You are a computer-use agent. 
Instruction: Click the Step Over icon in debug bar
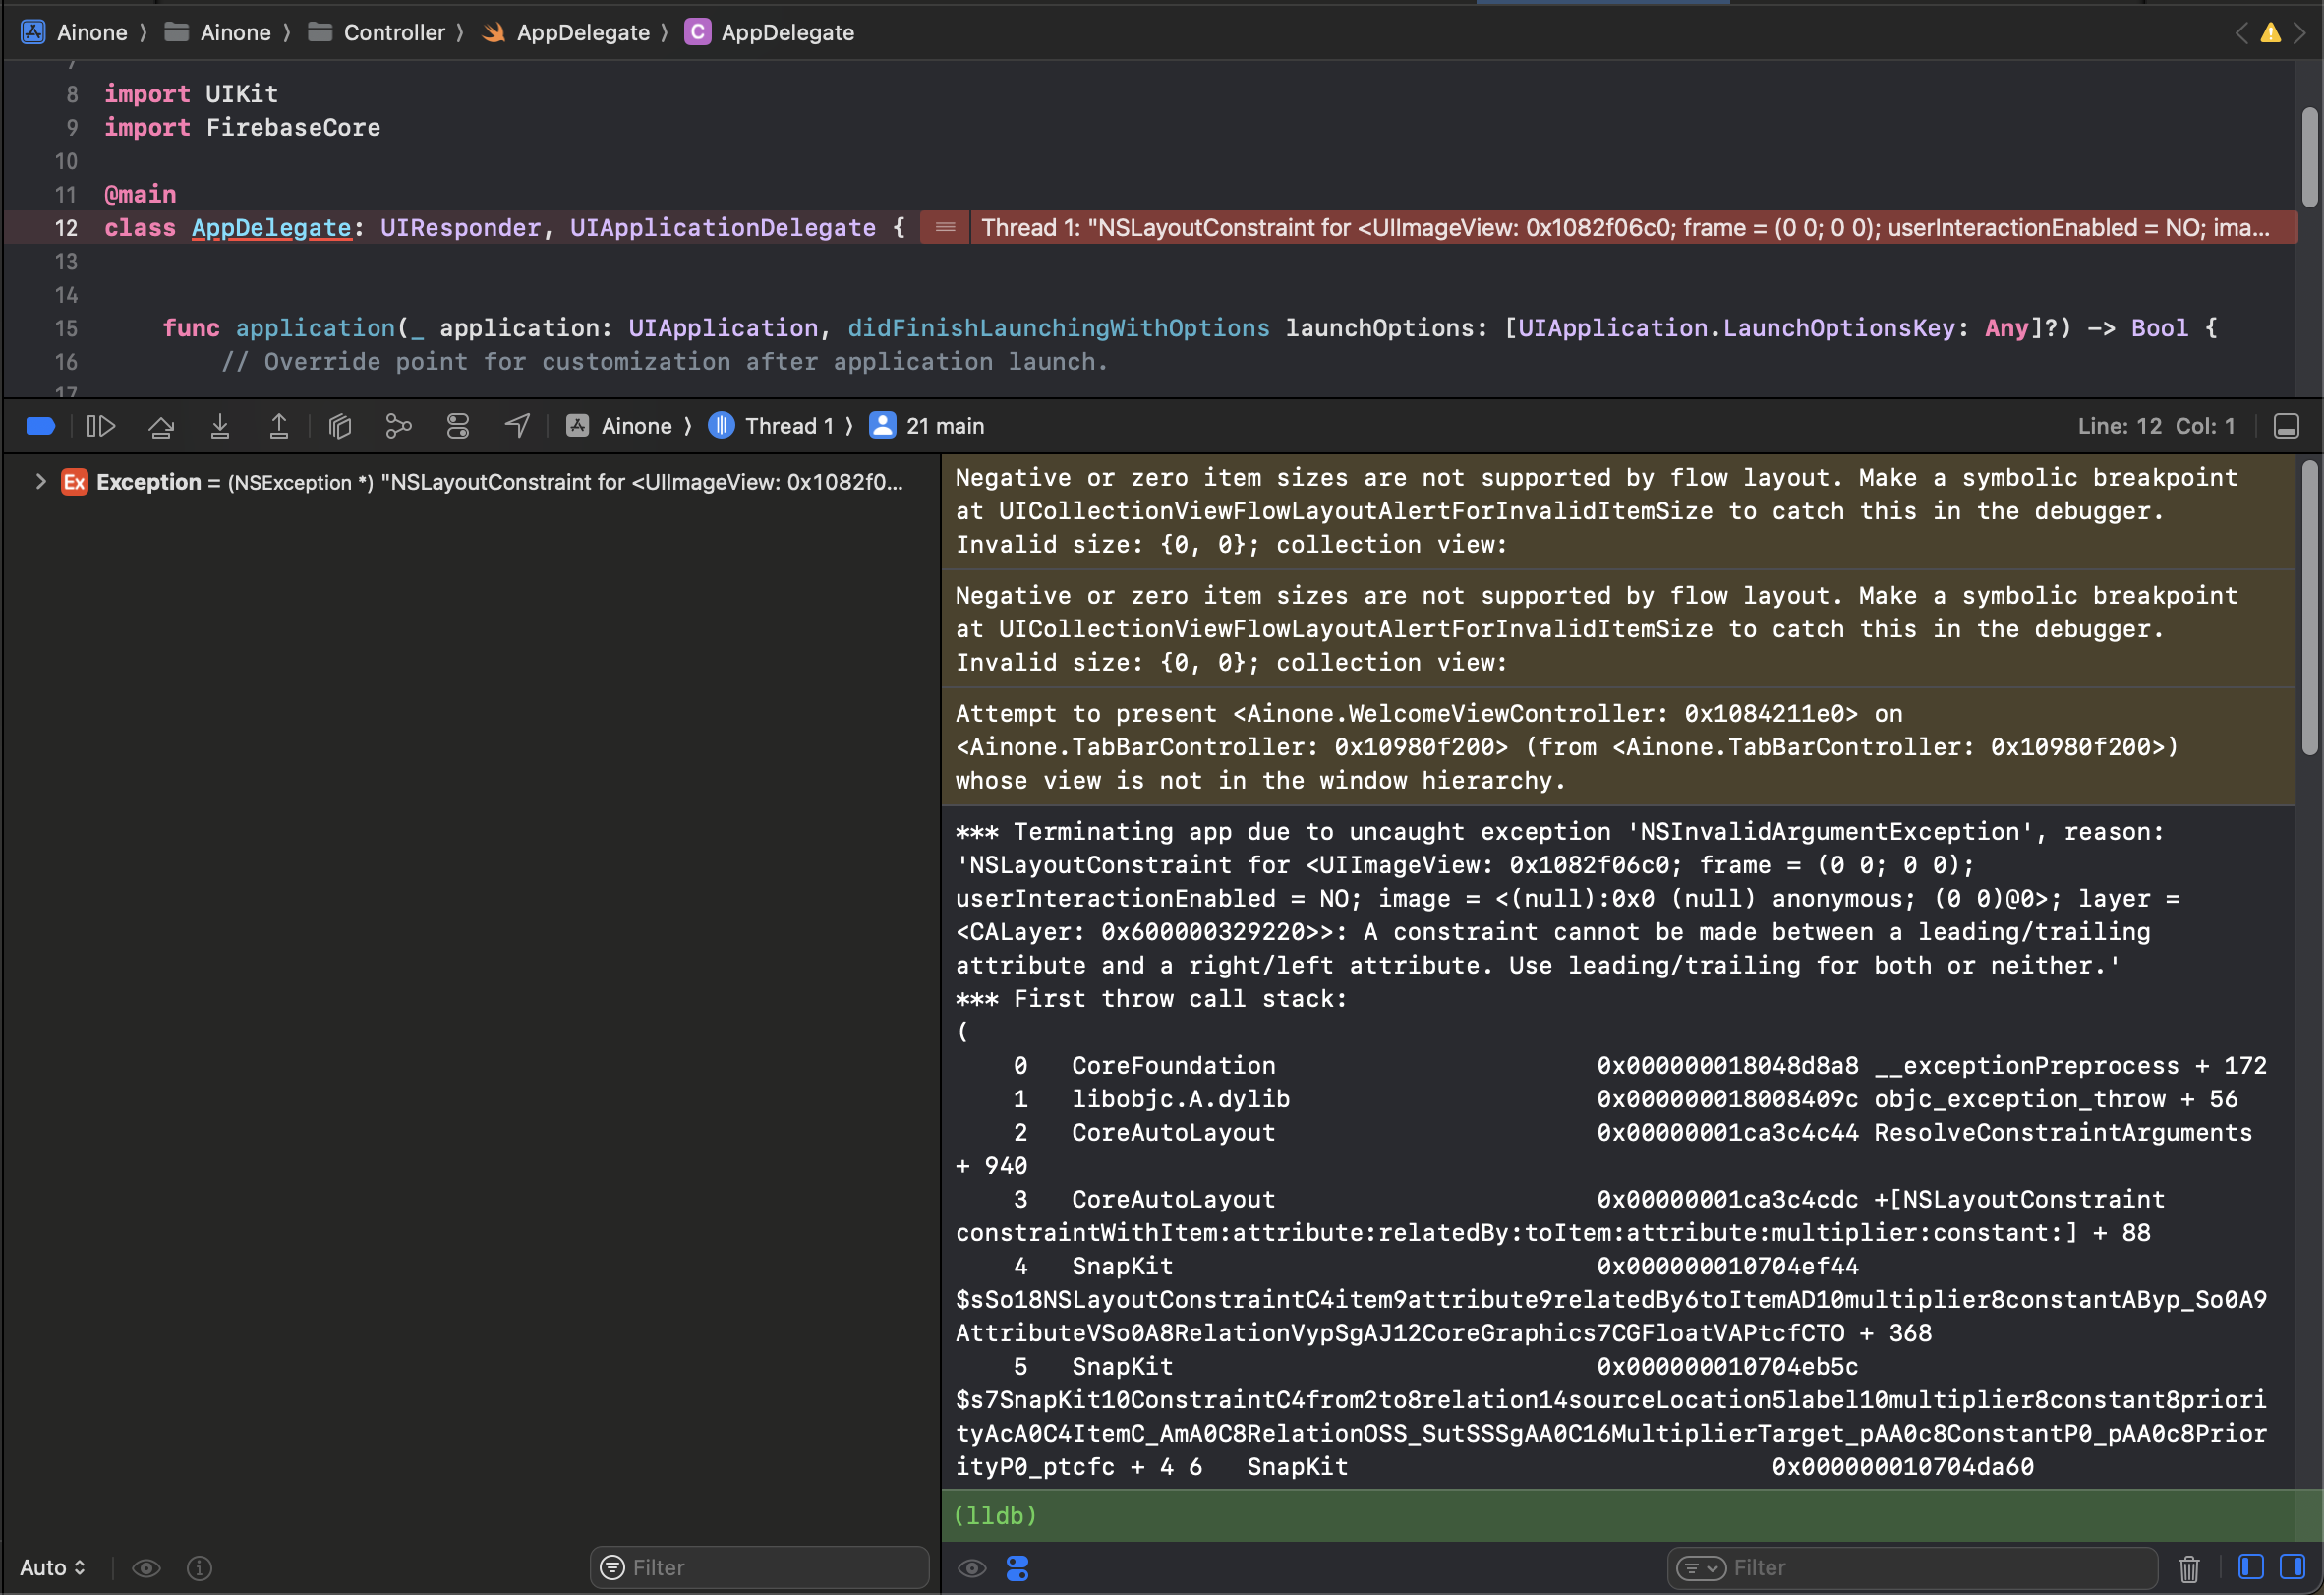(x=161, y=425)
